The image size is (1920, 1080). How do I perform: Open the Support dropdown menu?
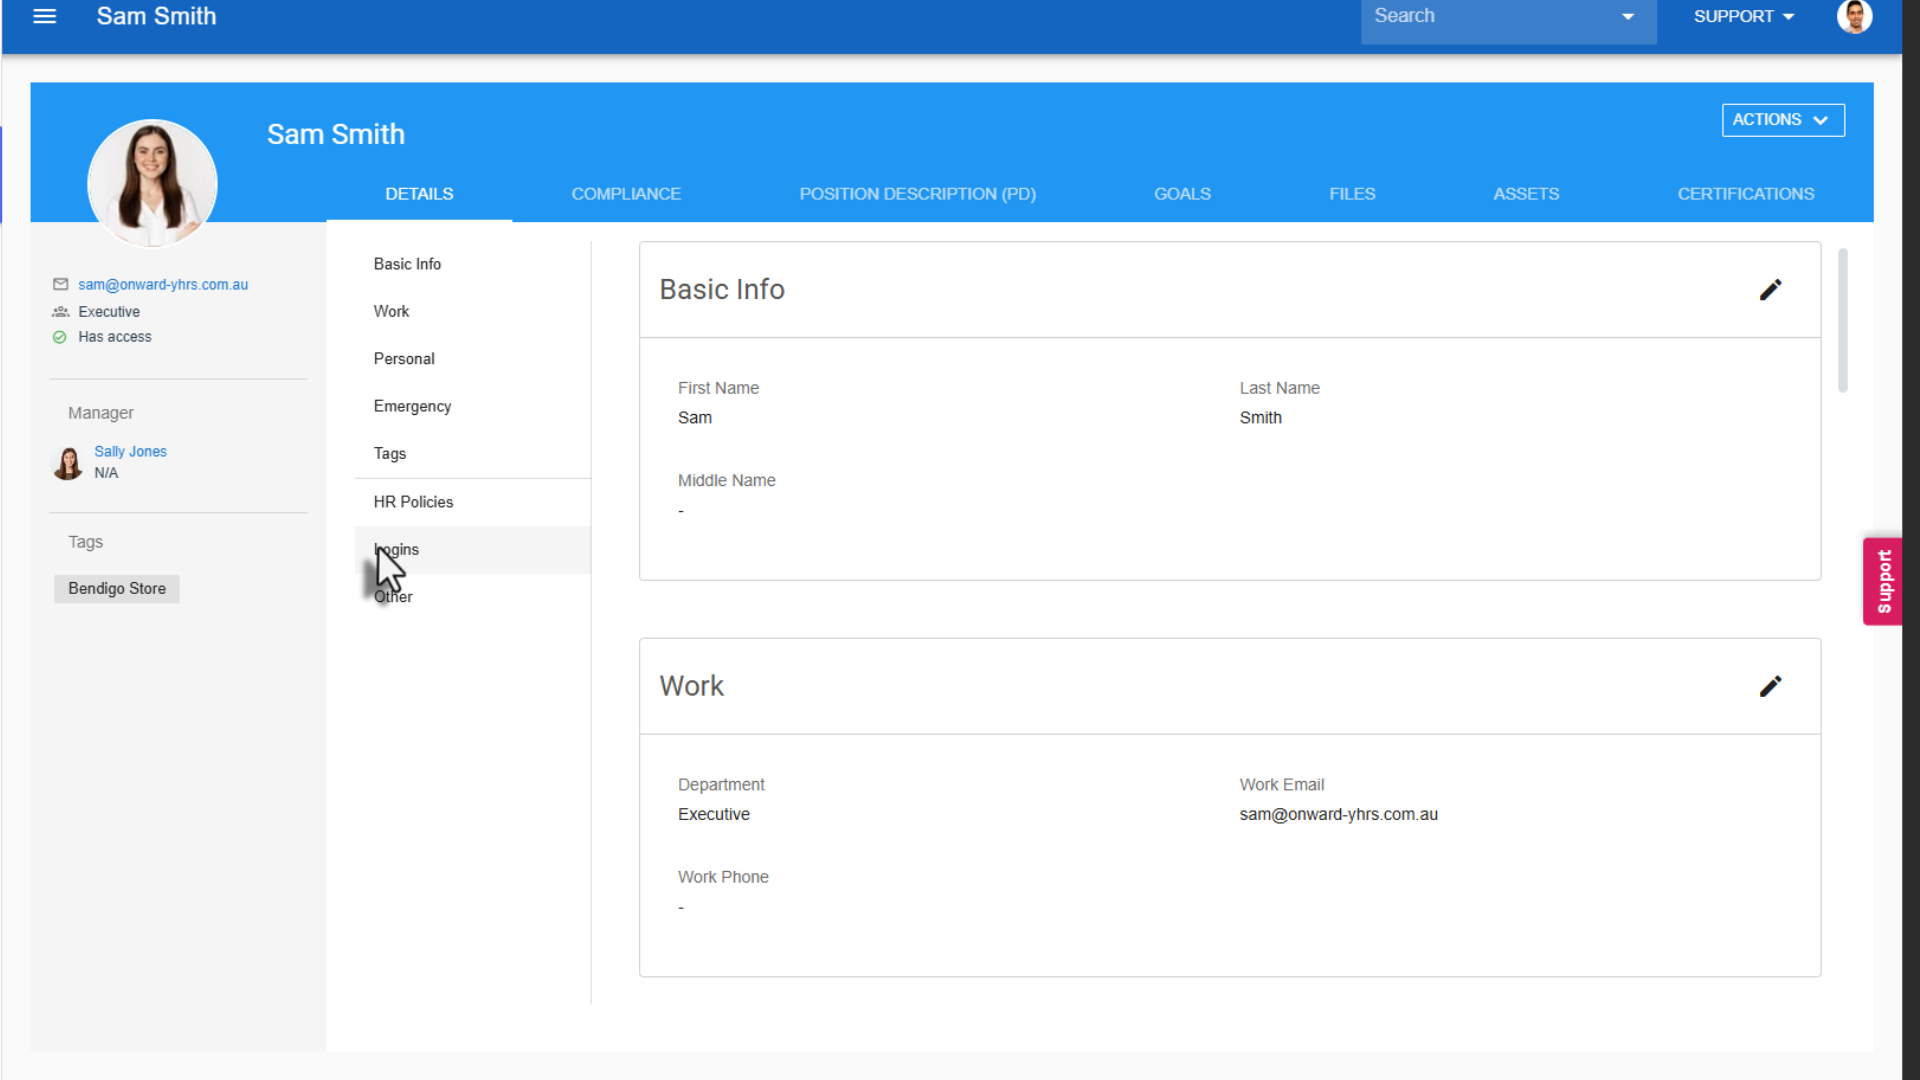click(1744, 17)
